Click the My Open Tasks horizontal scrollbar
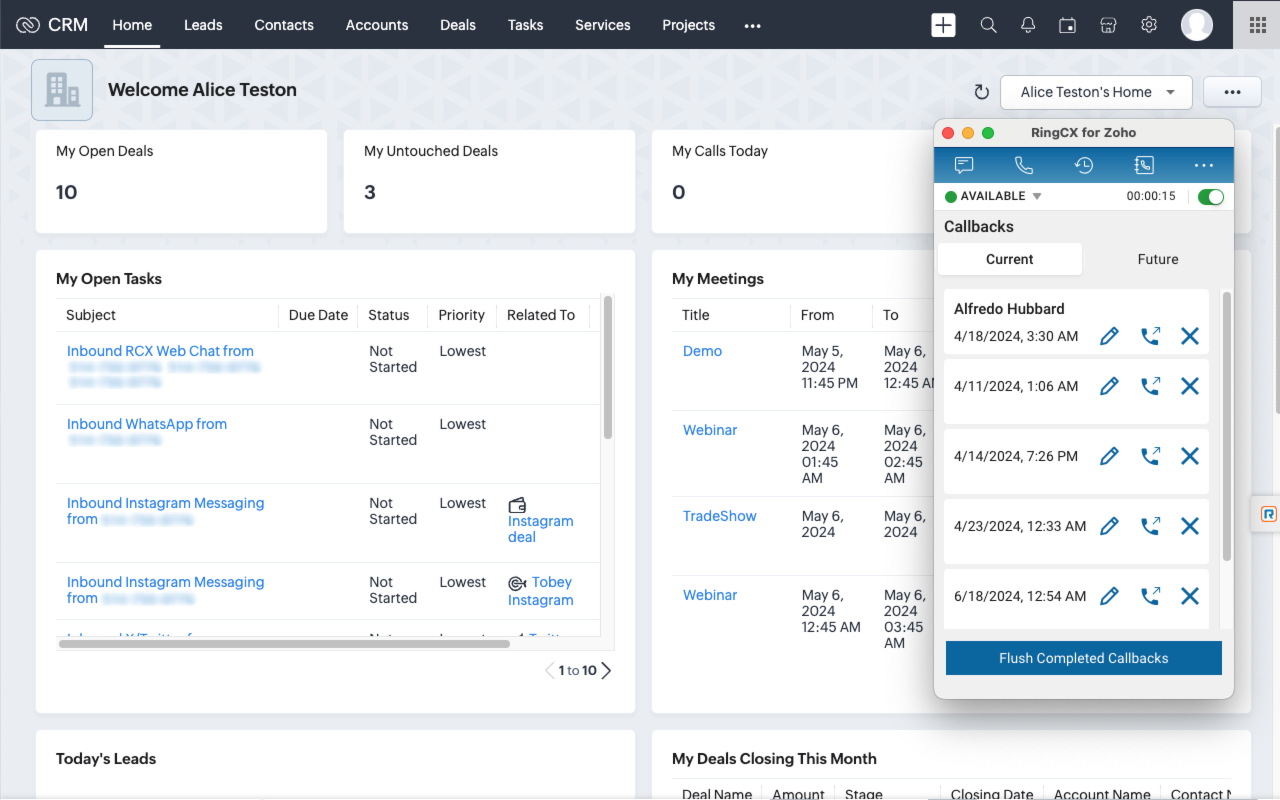Screen dimensions: 1280x800 click(285, 644)
